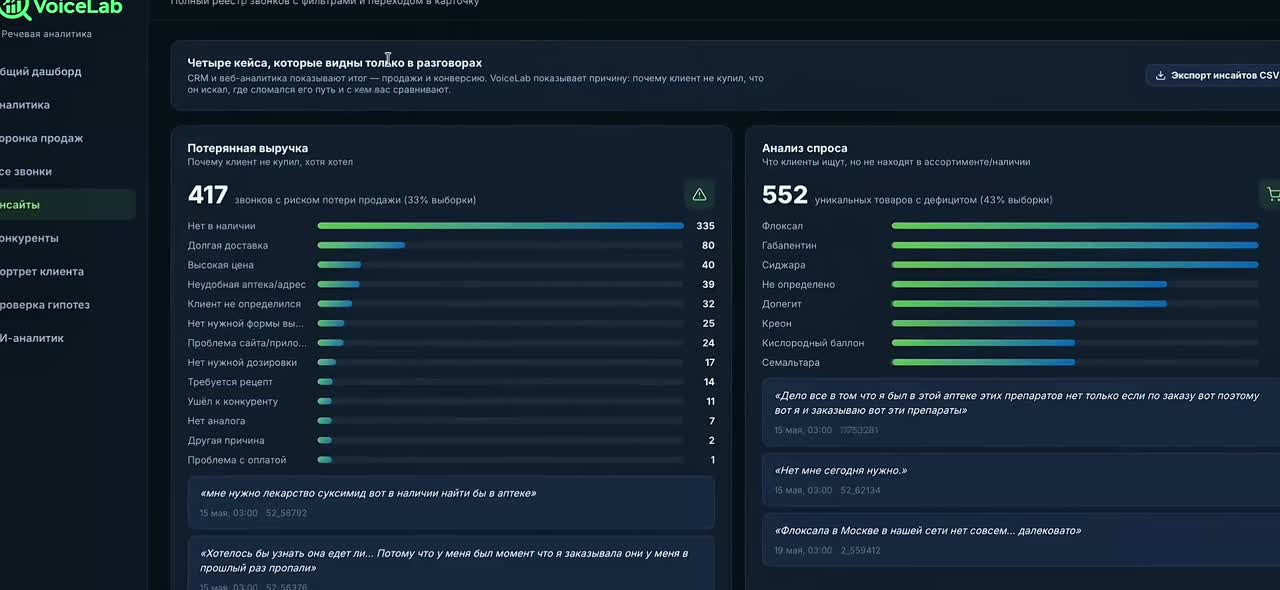Select the Семальтара product label
Viewport: 1280px width, 590px height.
click(791, 362)
